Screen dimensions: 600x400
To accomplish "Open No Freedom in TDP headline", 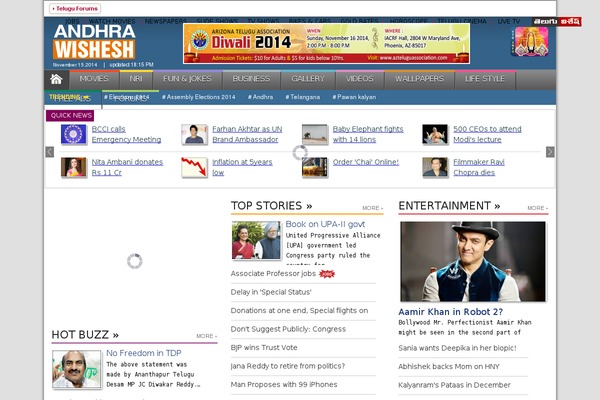I will coord(143,353).
